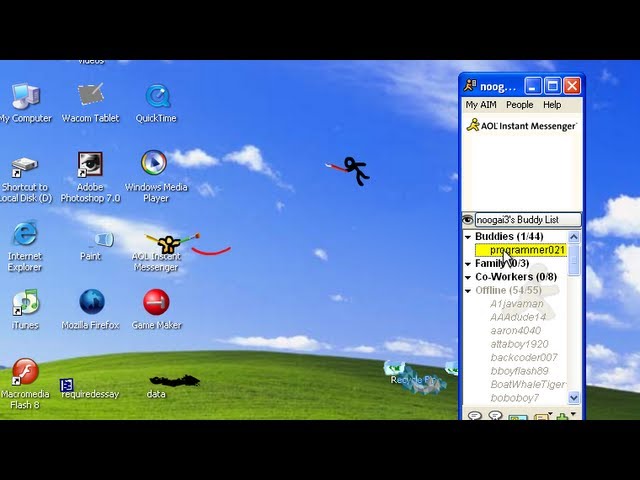Viewport: 640px width, 480px height.
Task: Click the noogai3's Buddy List text field
Action: click(x=528, y=220)
